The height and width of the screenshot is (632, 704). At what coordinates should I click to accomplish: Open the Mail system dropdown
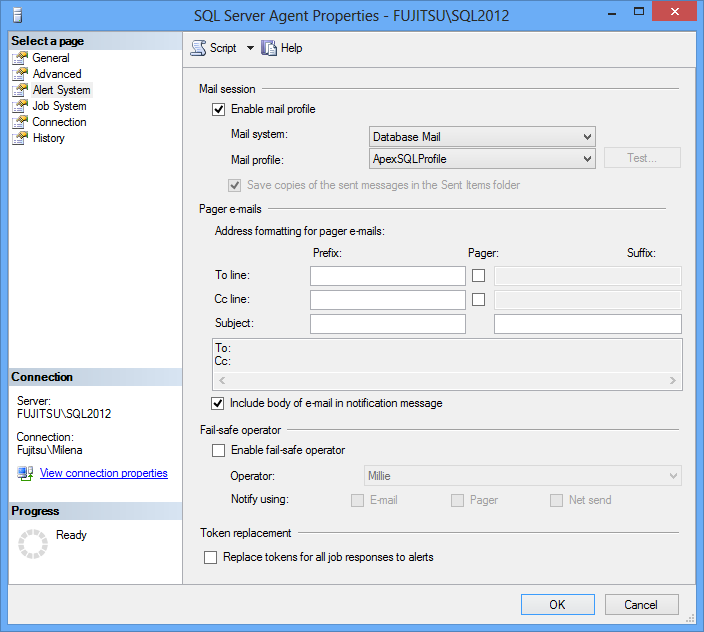[x=482, y=136]
